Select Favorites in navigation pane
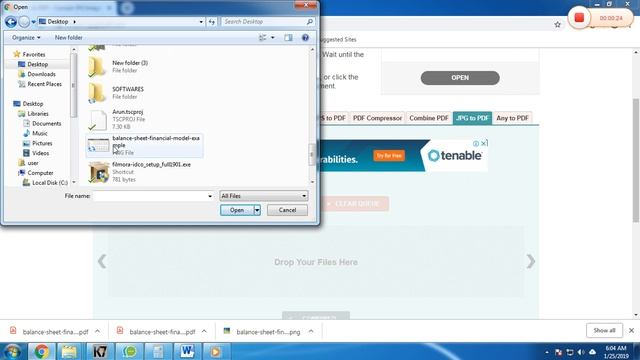The width and height of the screenshot is (640, 360). 33,54
